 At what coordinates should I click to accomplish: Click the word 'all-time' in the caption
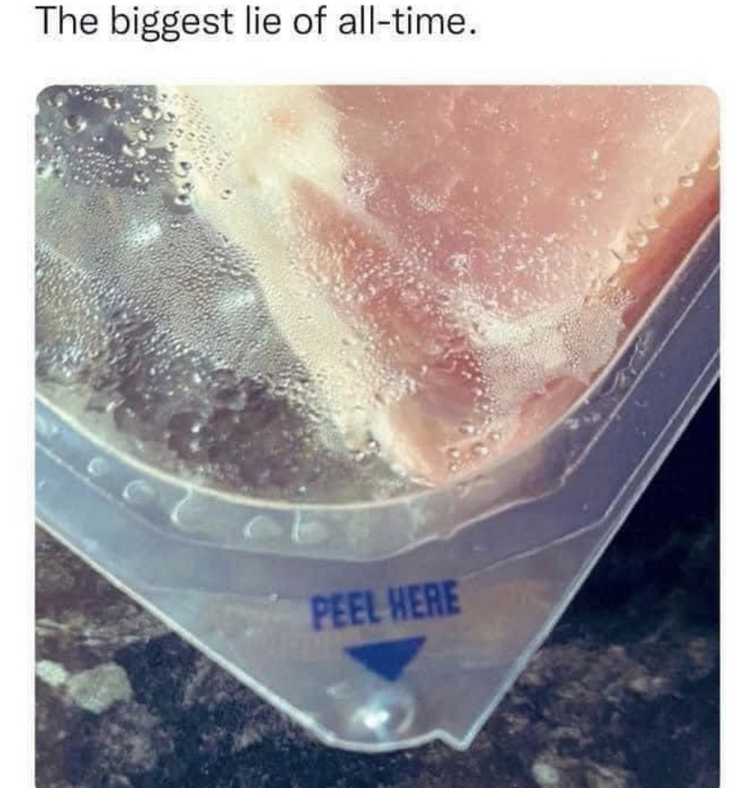click(407, 22)
